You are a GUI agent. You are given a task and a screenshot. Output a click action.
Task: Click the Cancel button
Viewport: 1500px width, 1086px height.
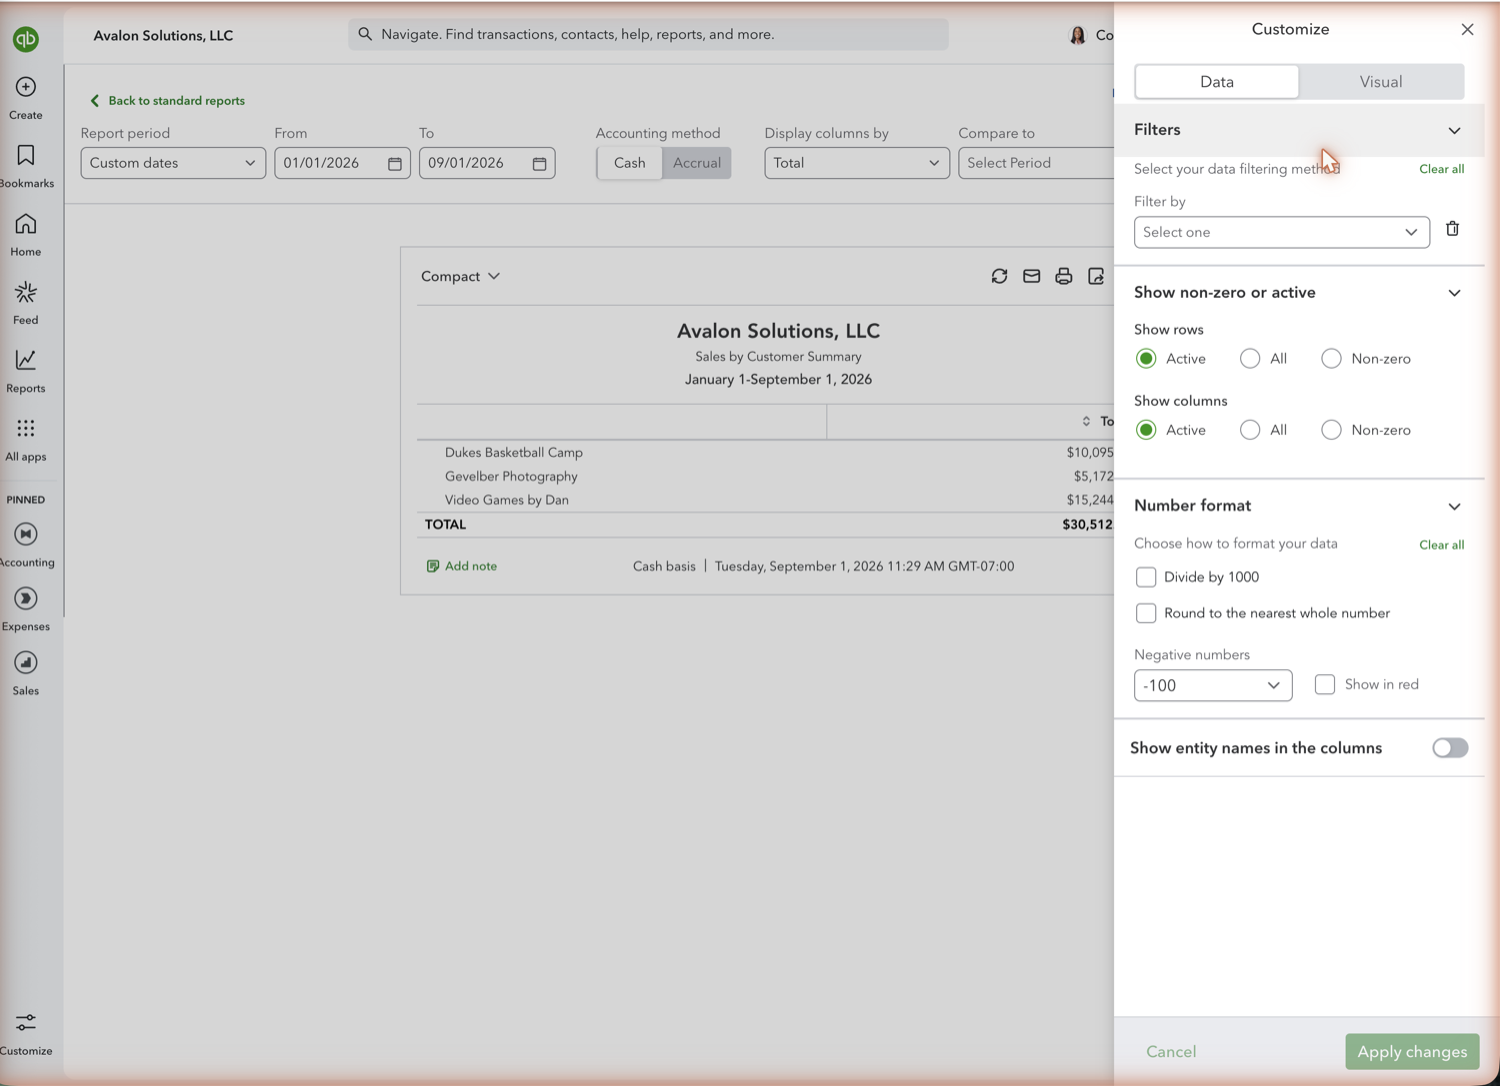pos(1171,1051)
